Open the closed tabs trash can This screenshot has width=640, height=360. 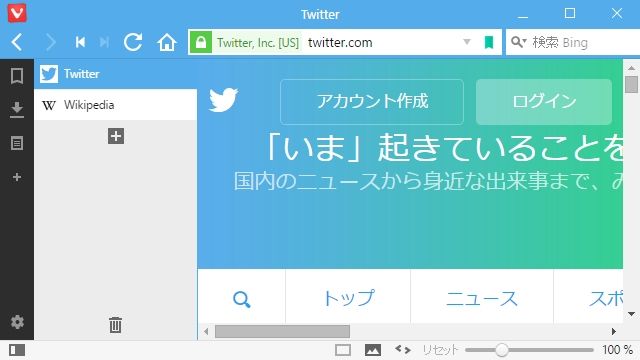click(116, 325)
